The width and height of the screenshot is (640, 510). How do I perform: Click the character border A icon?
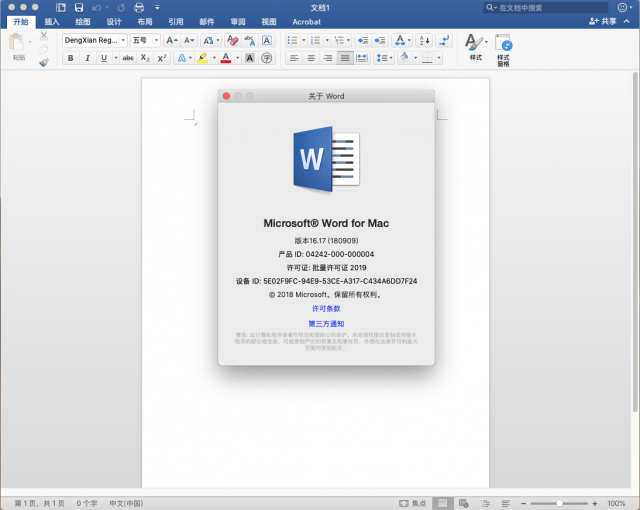click(x=267, y=40)
